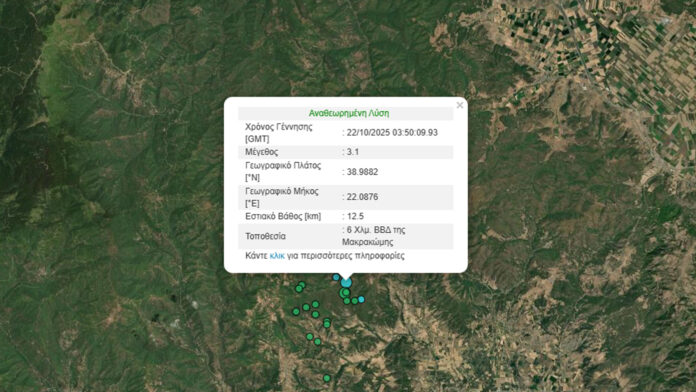Image resolution: width=696 pixels, height=392 pixels.
Task: Click the 'Αναθεωρημένη Λύση' popup heading
Action: click(x=349, y=113)
